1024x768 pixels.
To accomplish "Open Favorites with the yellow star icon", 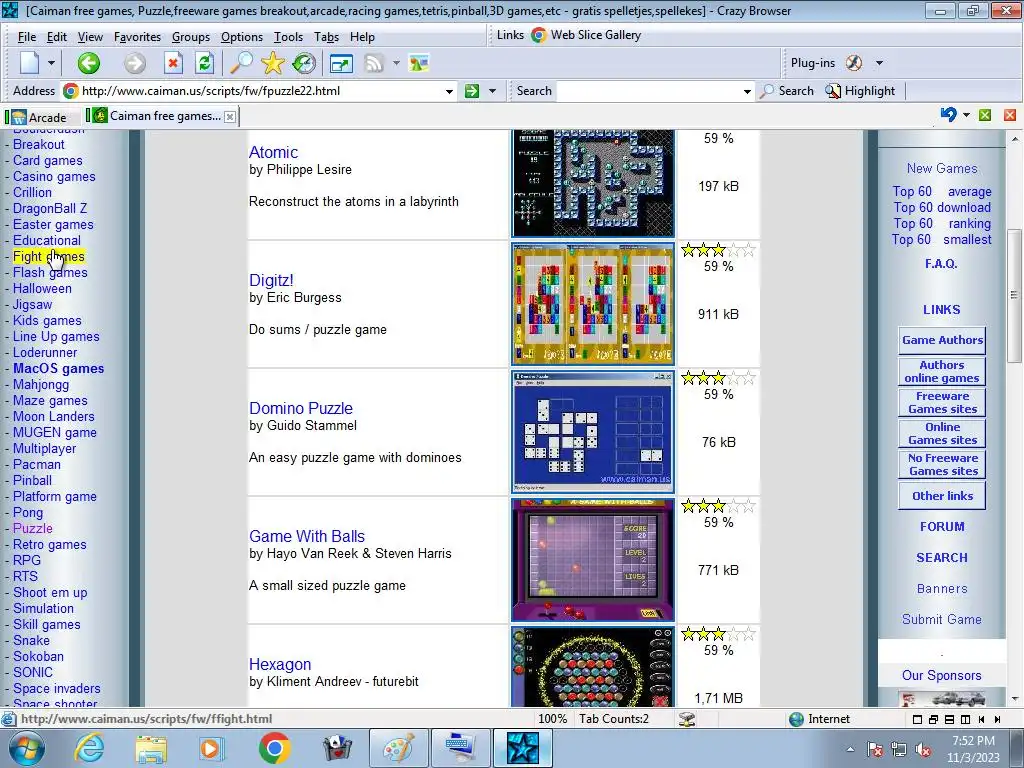I will point(272,63).
